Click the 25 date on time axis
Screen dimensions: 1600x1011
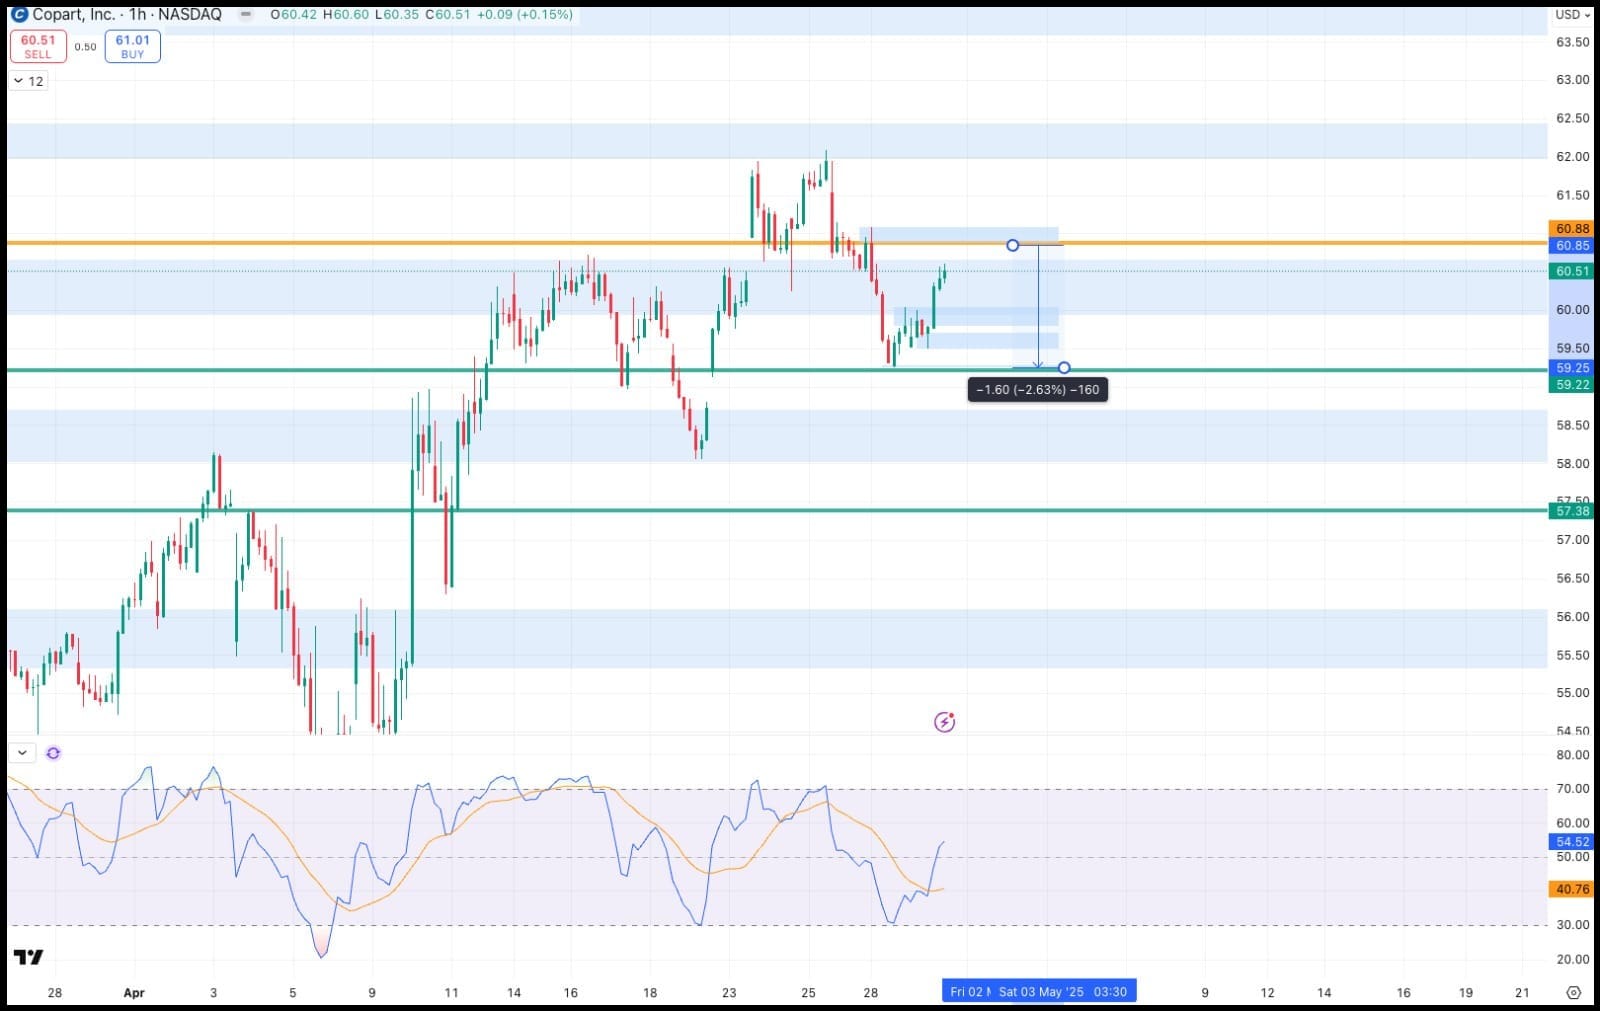click(808, 993)
